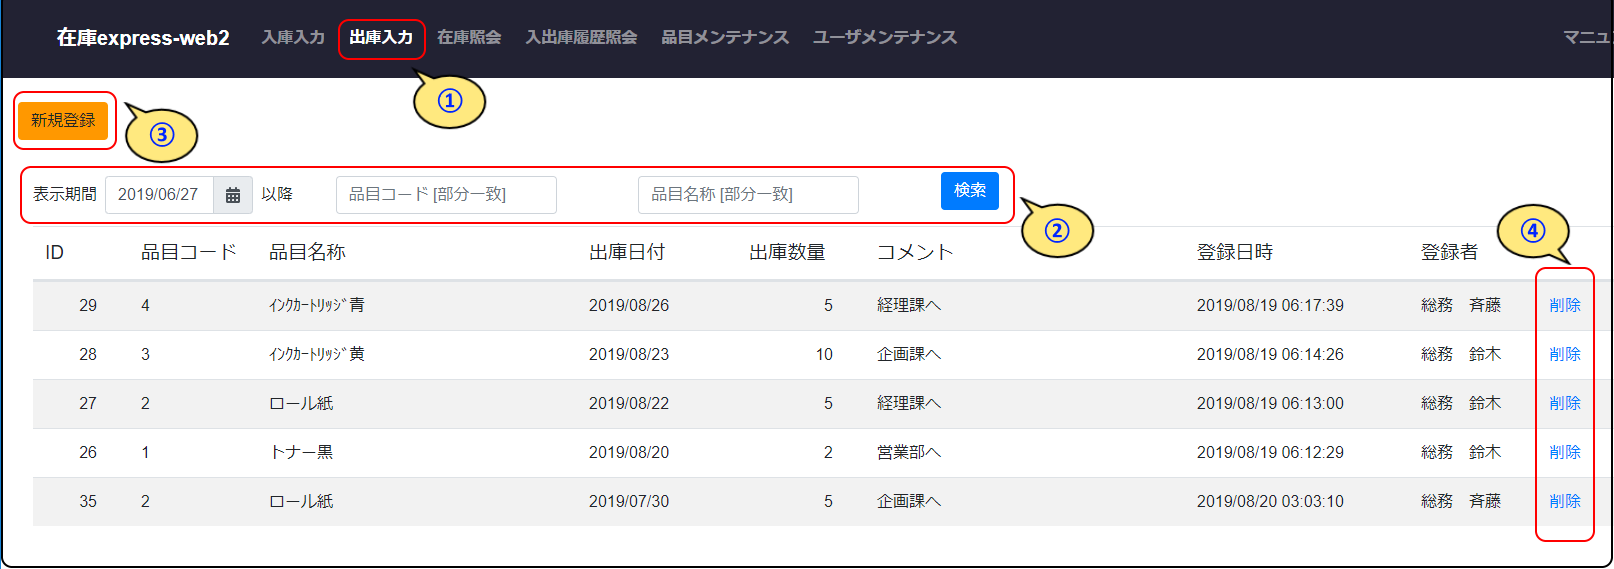1614x569 pixels.
Task: Open 入出庫履歴照会 from the navbar
Action: 581,37
